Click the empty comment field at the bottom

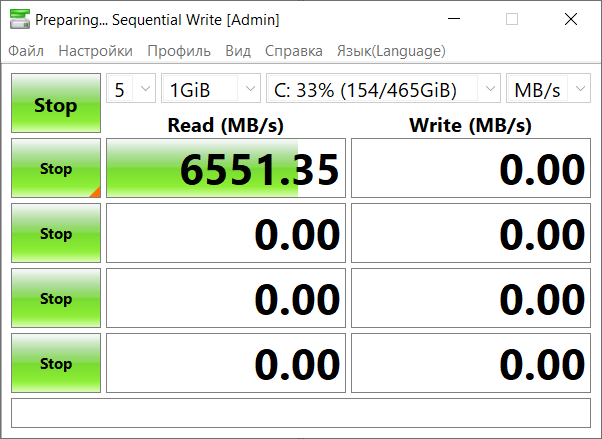[301, 413]
